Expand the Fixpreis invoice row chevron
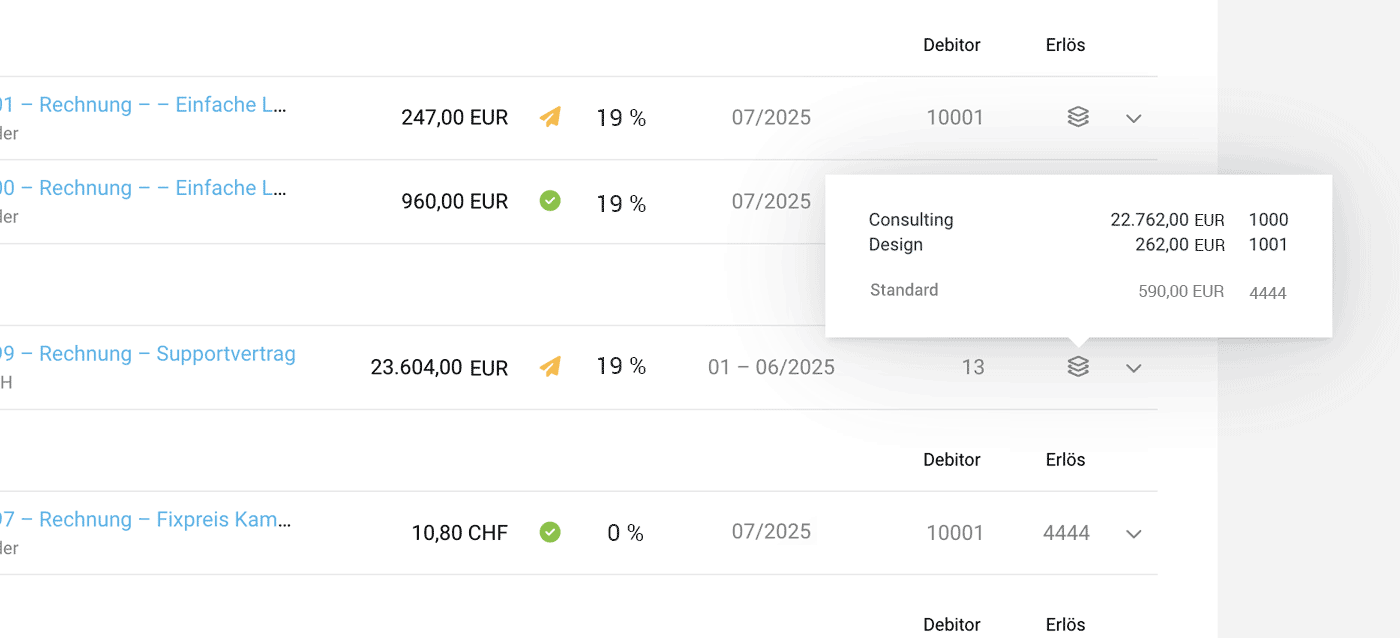The height and width of the screenshot is (638, 1400). [1133, 534]
